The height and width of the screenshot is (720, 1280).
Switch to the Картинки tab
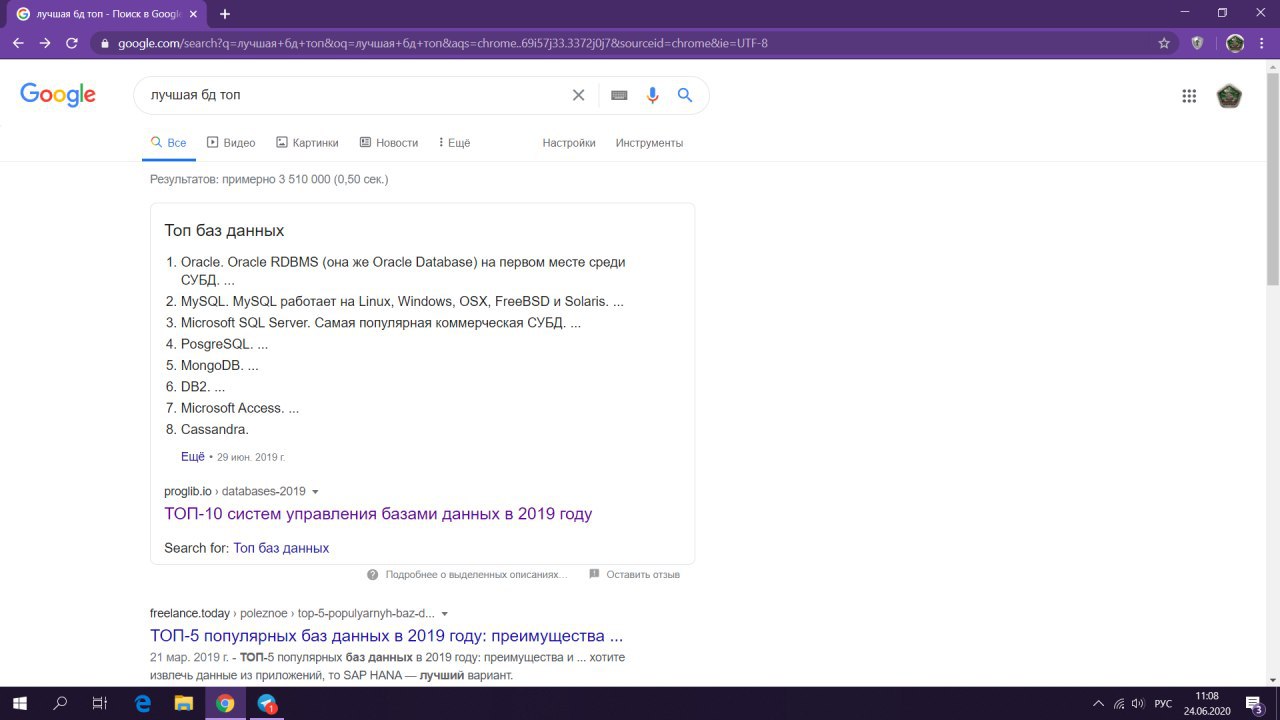click(307, 143)
